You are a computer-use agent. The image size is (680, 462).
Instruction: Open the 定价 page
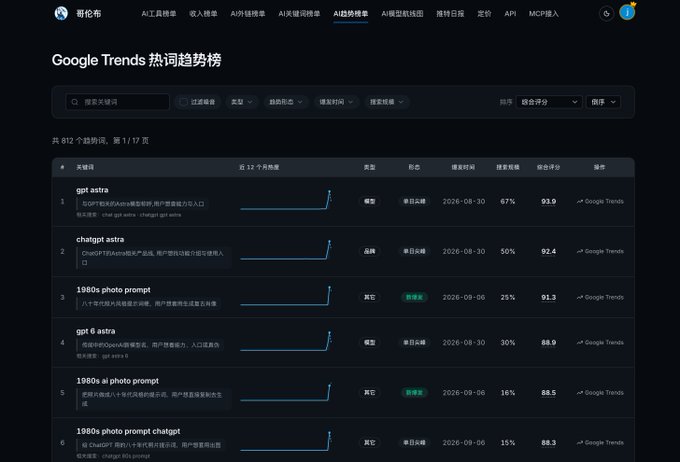click(x=484, y=13)
